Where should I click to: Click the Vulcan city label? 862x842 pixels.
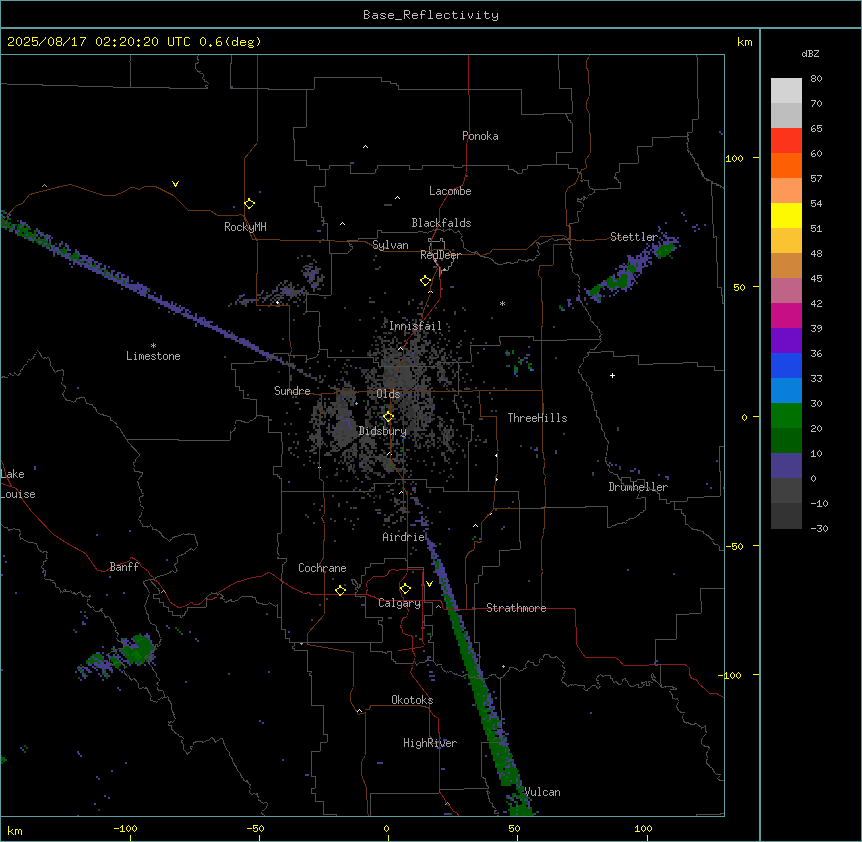click(542, 792)
